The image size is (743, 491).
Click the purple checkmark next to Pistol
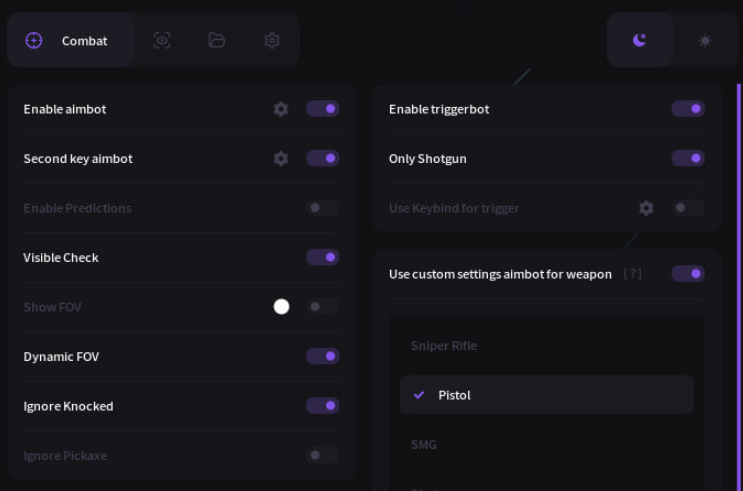[419, 395]
